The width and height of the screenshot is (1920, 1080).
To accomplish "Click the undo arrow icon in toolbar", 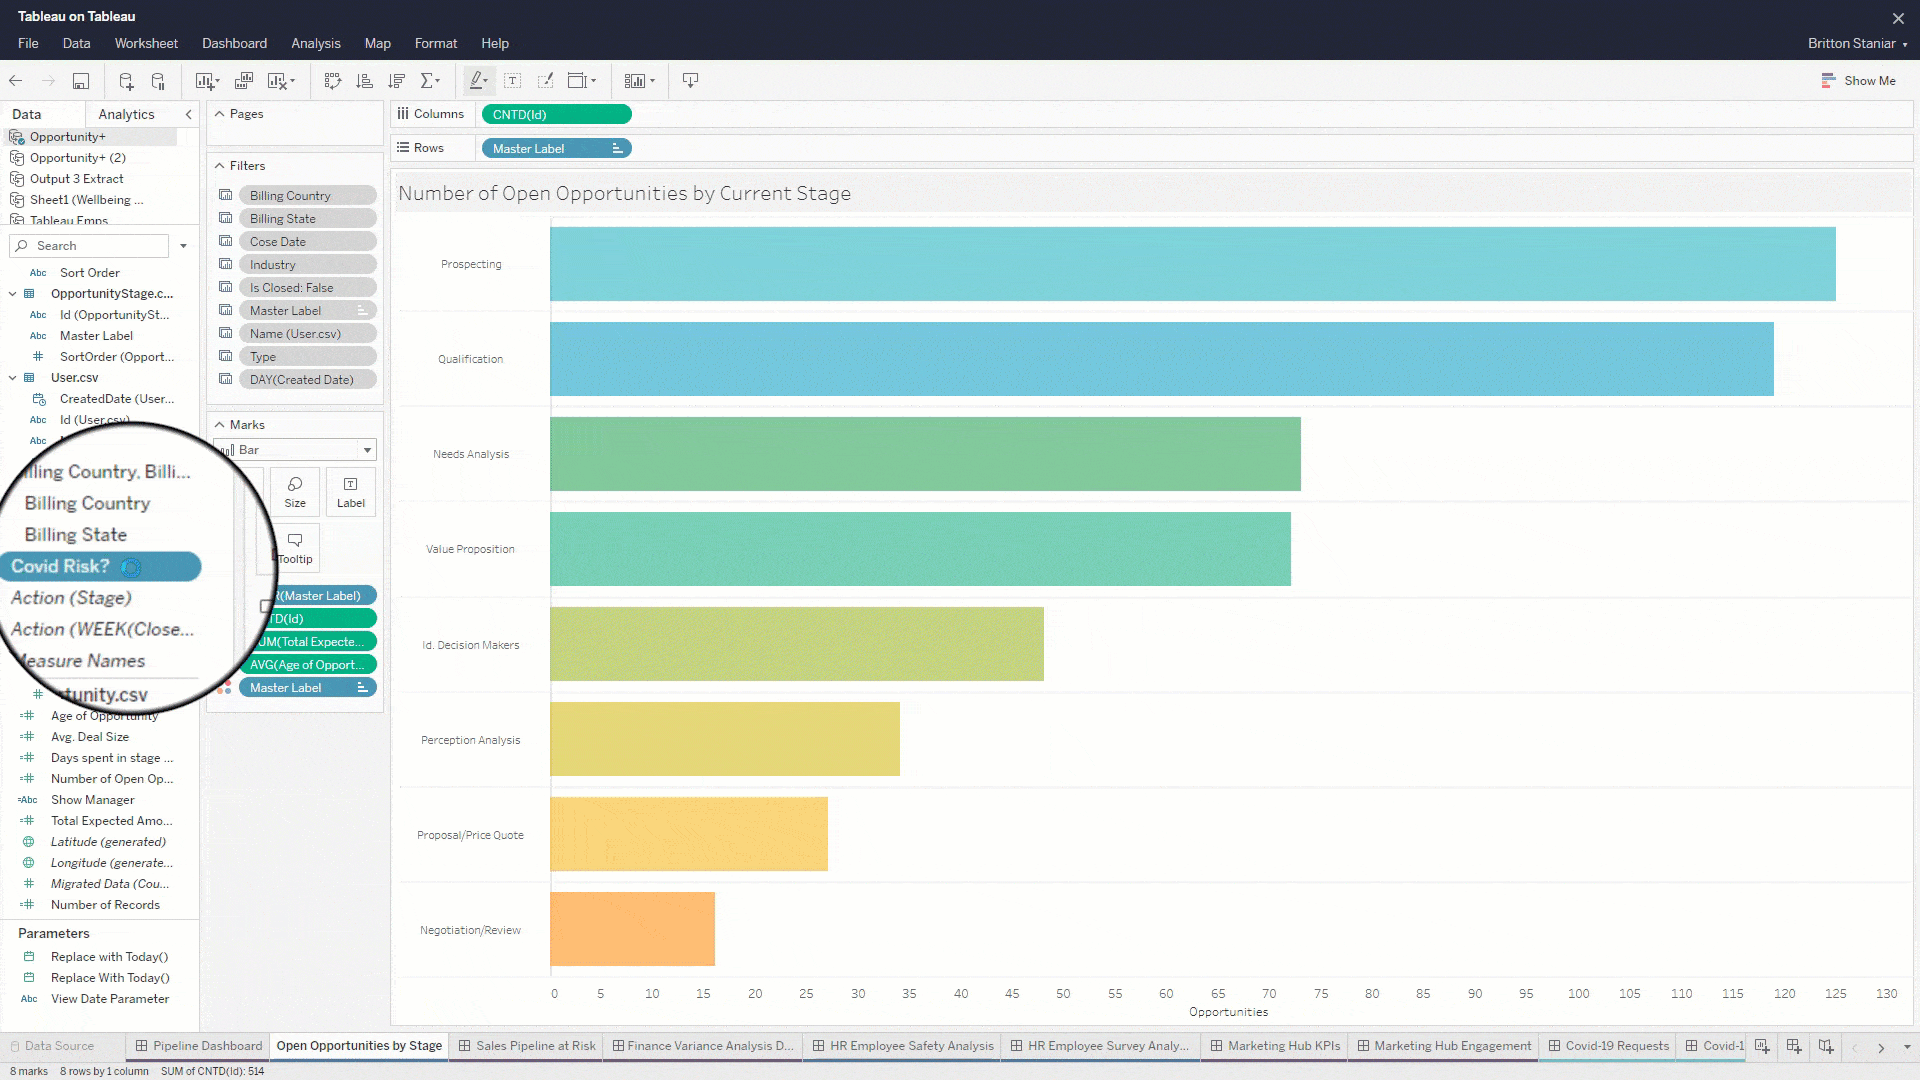I will 16,80.
